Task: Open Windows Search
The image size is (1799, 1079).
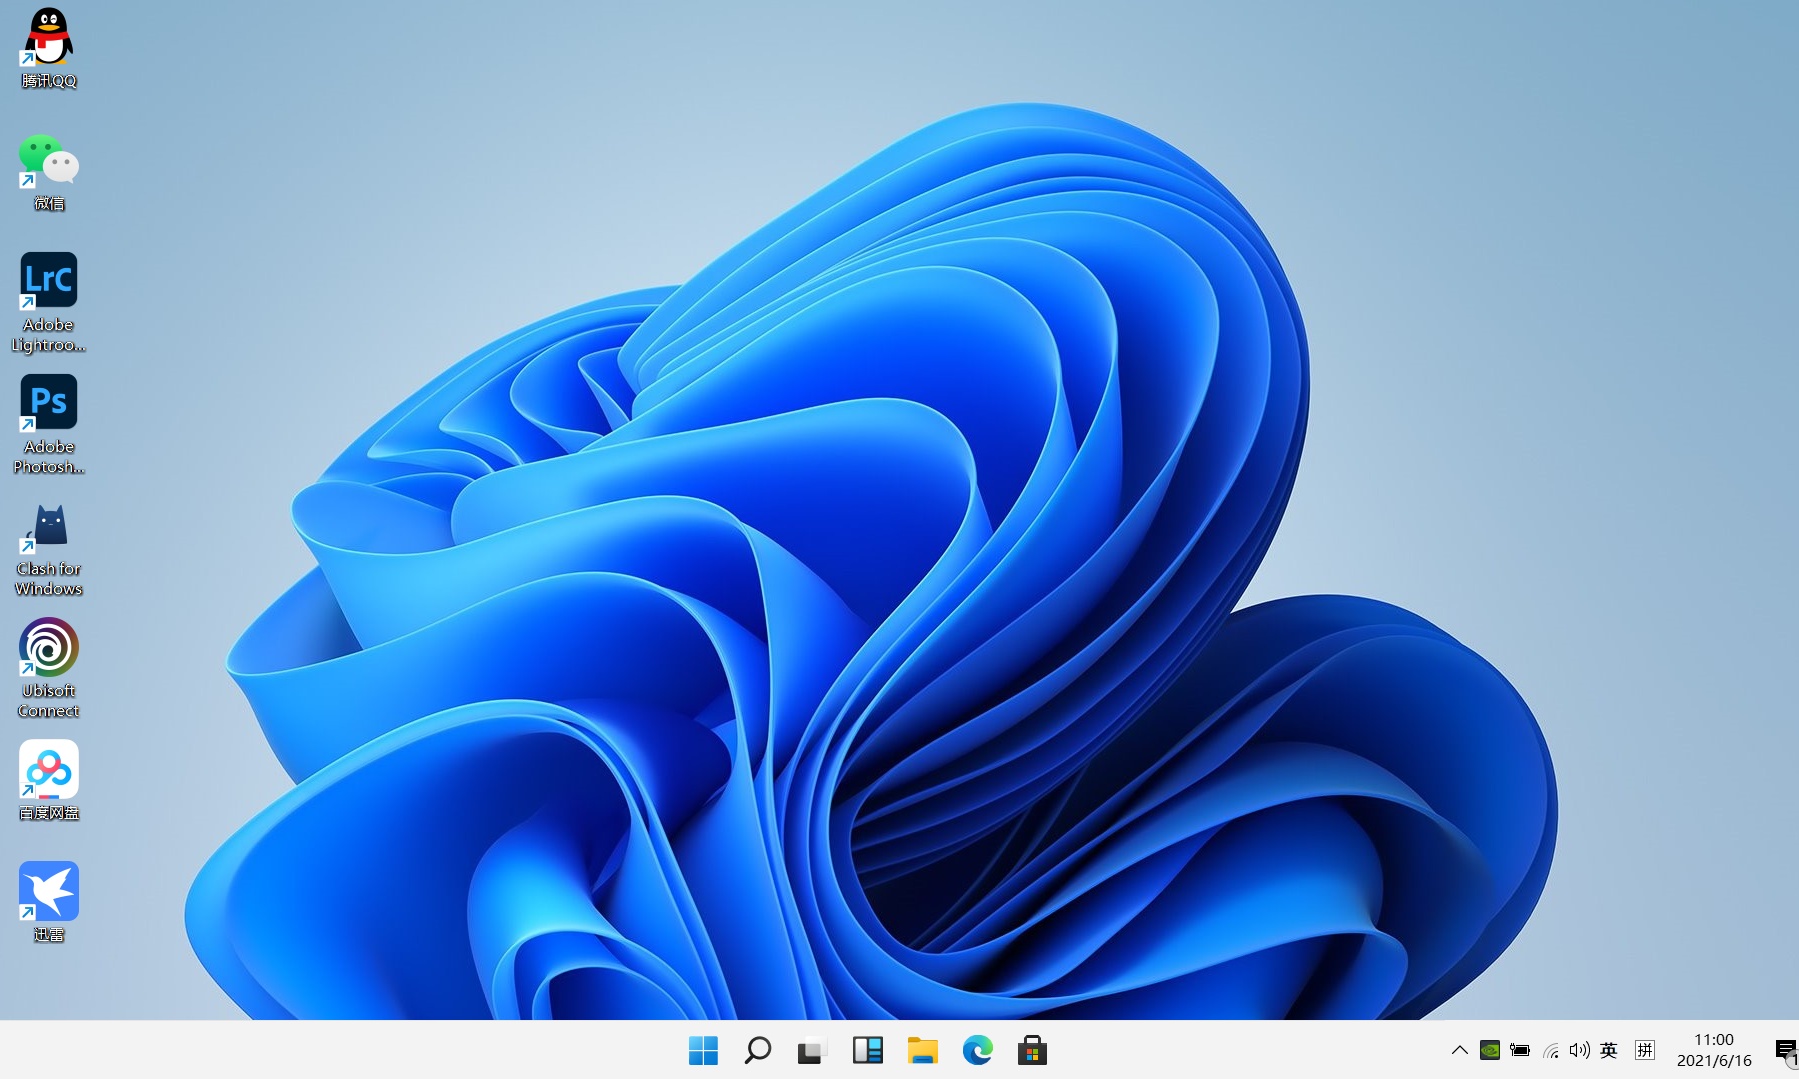Action: tap(757, 1051)
